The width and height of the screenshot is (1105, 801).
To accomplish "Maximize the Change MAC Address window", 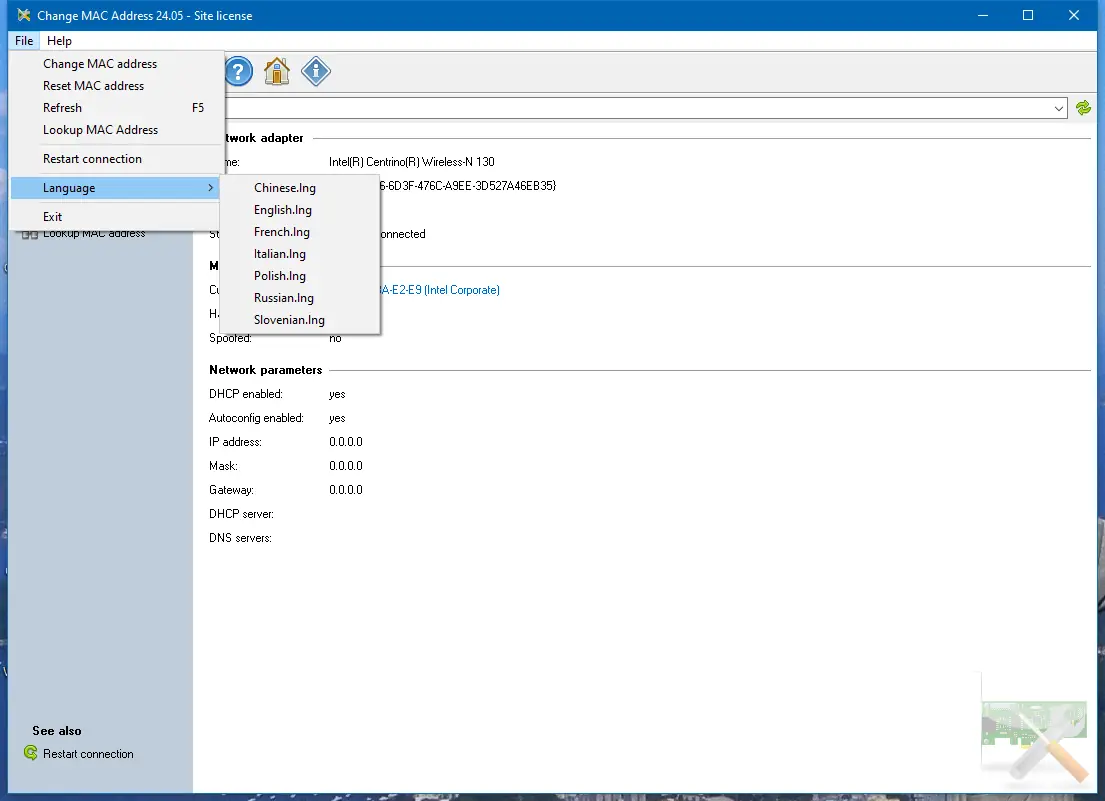I will 1027,15.
